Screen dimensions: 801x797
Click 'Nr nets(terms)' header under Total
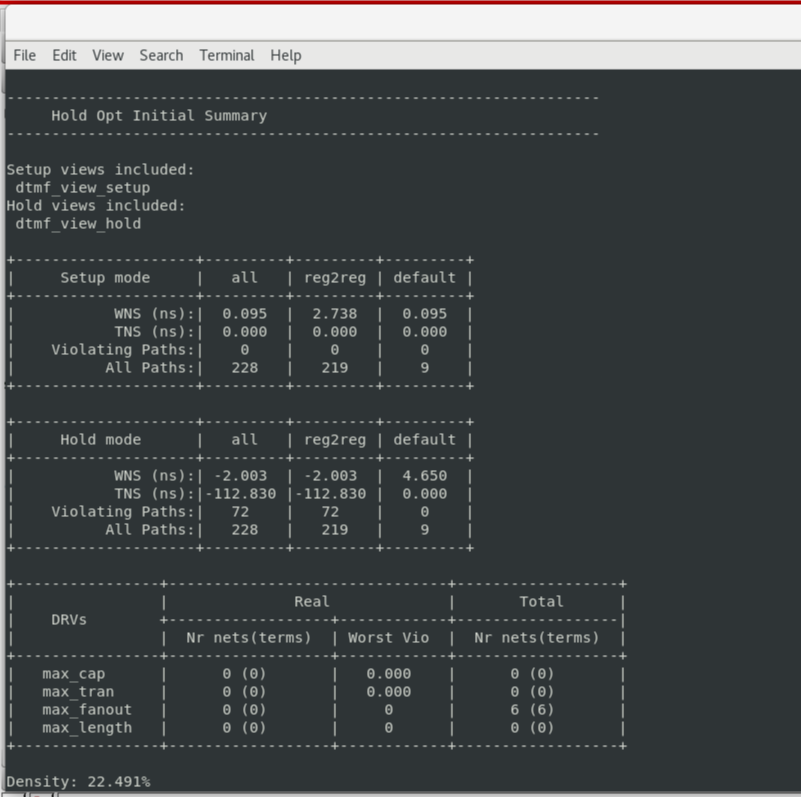click(x=537, y=638)
